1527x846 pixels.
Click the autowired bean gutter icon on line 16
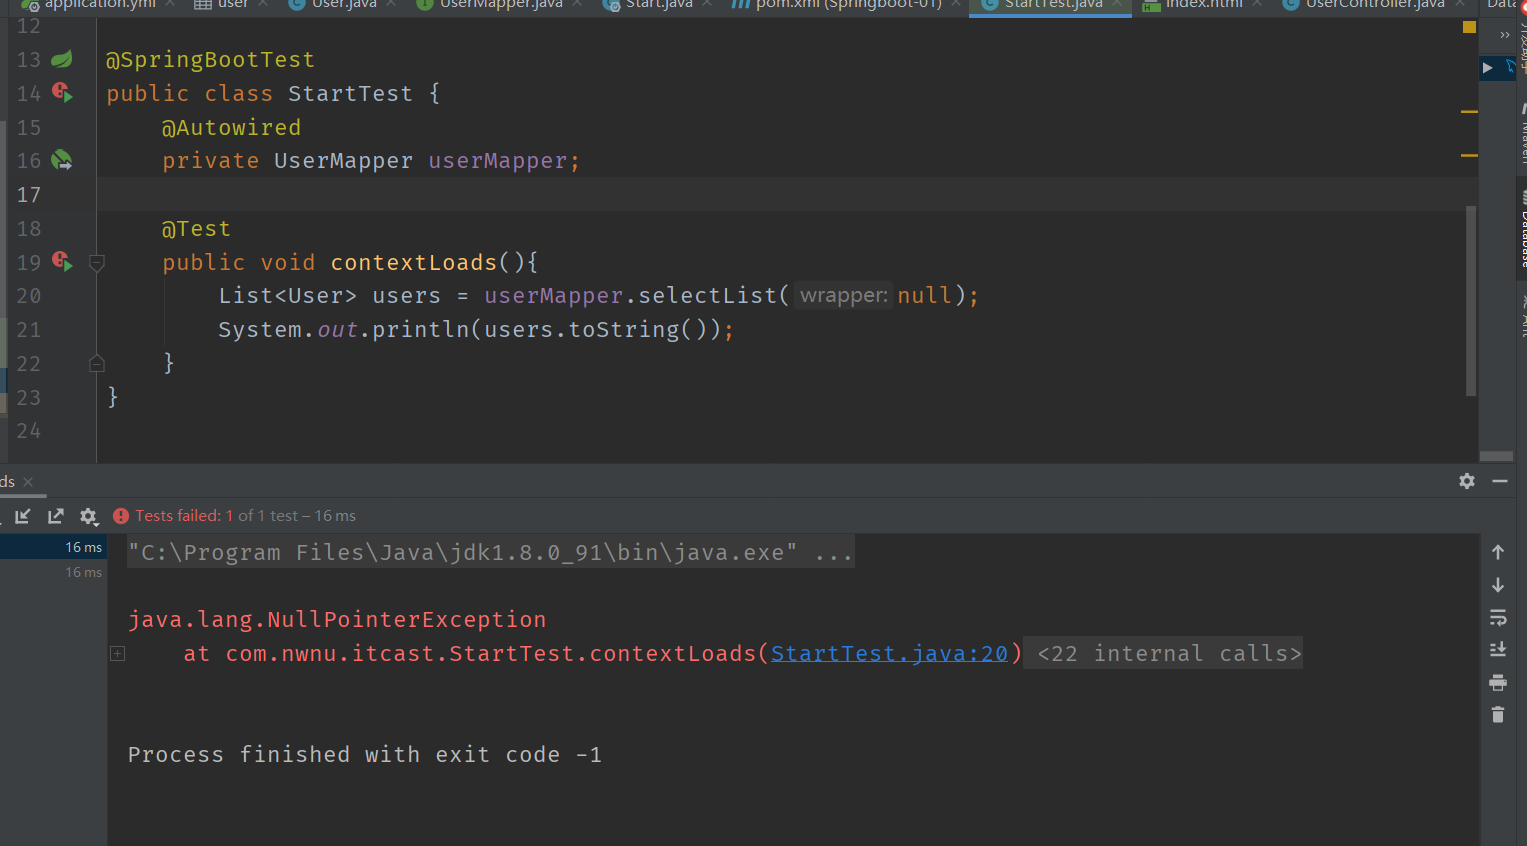coord(62,160)
